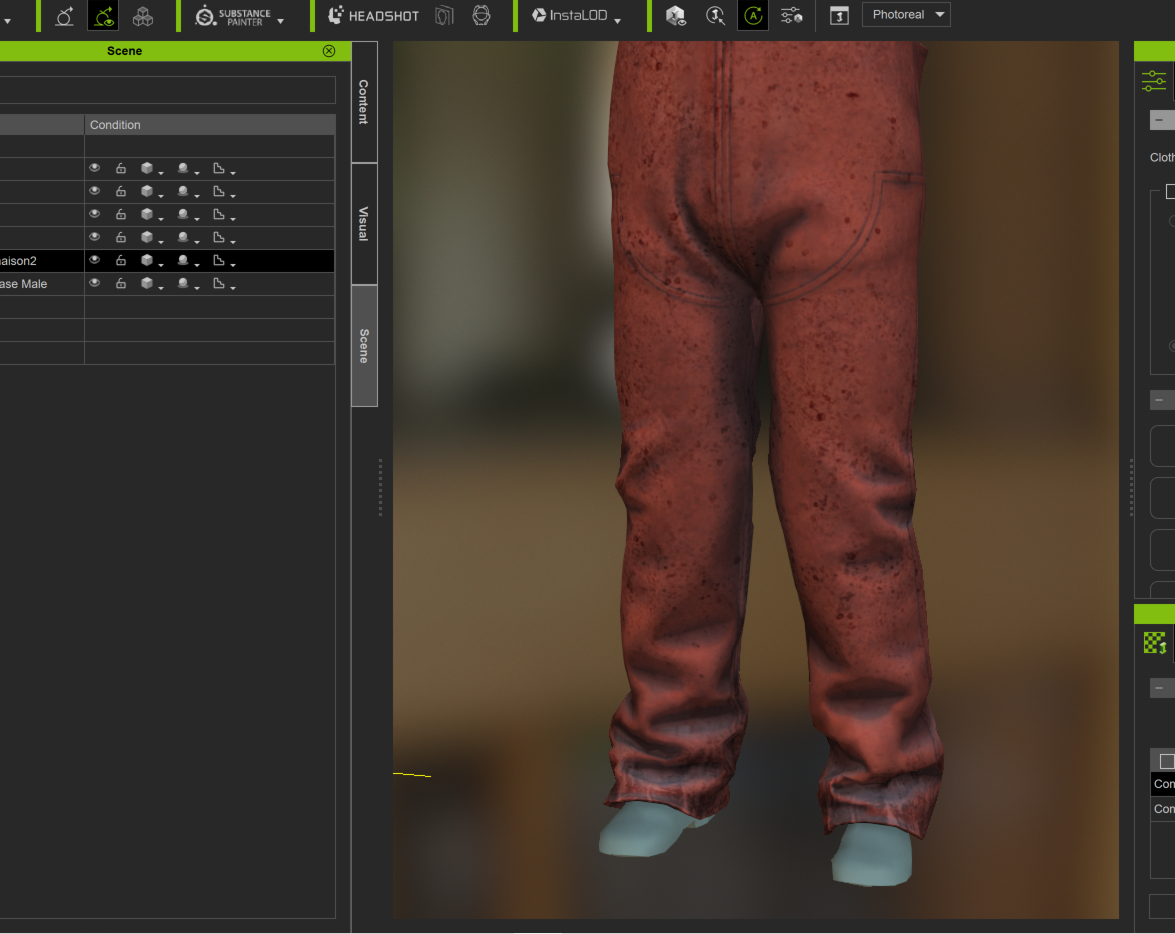Image resolution: width=1175 pixels, height=934 pixels.
Task: Switch to the Visual side tab
Action: [x=364, y=224]
